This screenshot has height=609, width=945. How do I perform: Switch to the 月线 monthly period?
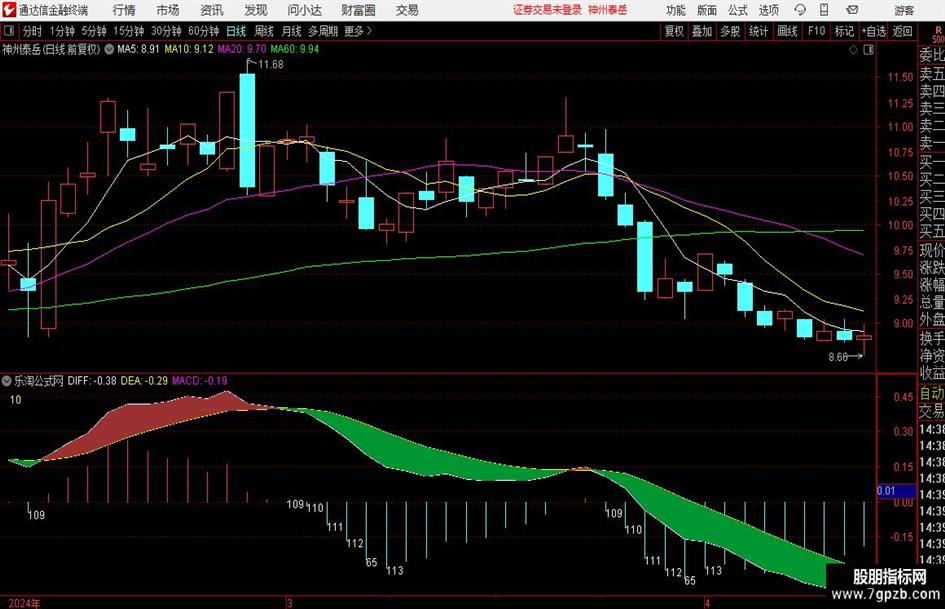[292, 31]
